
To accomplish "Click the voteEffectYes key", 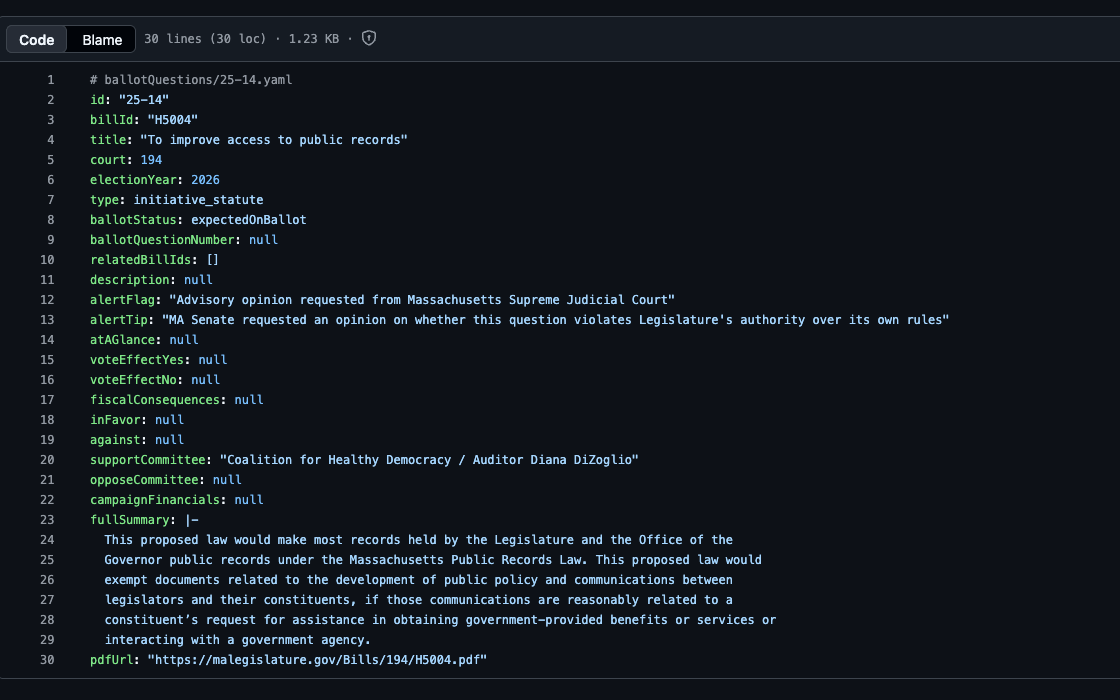I will pyautogui.click(x=136, y=360).
